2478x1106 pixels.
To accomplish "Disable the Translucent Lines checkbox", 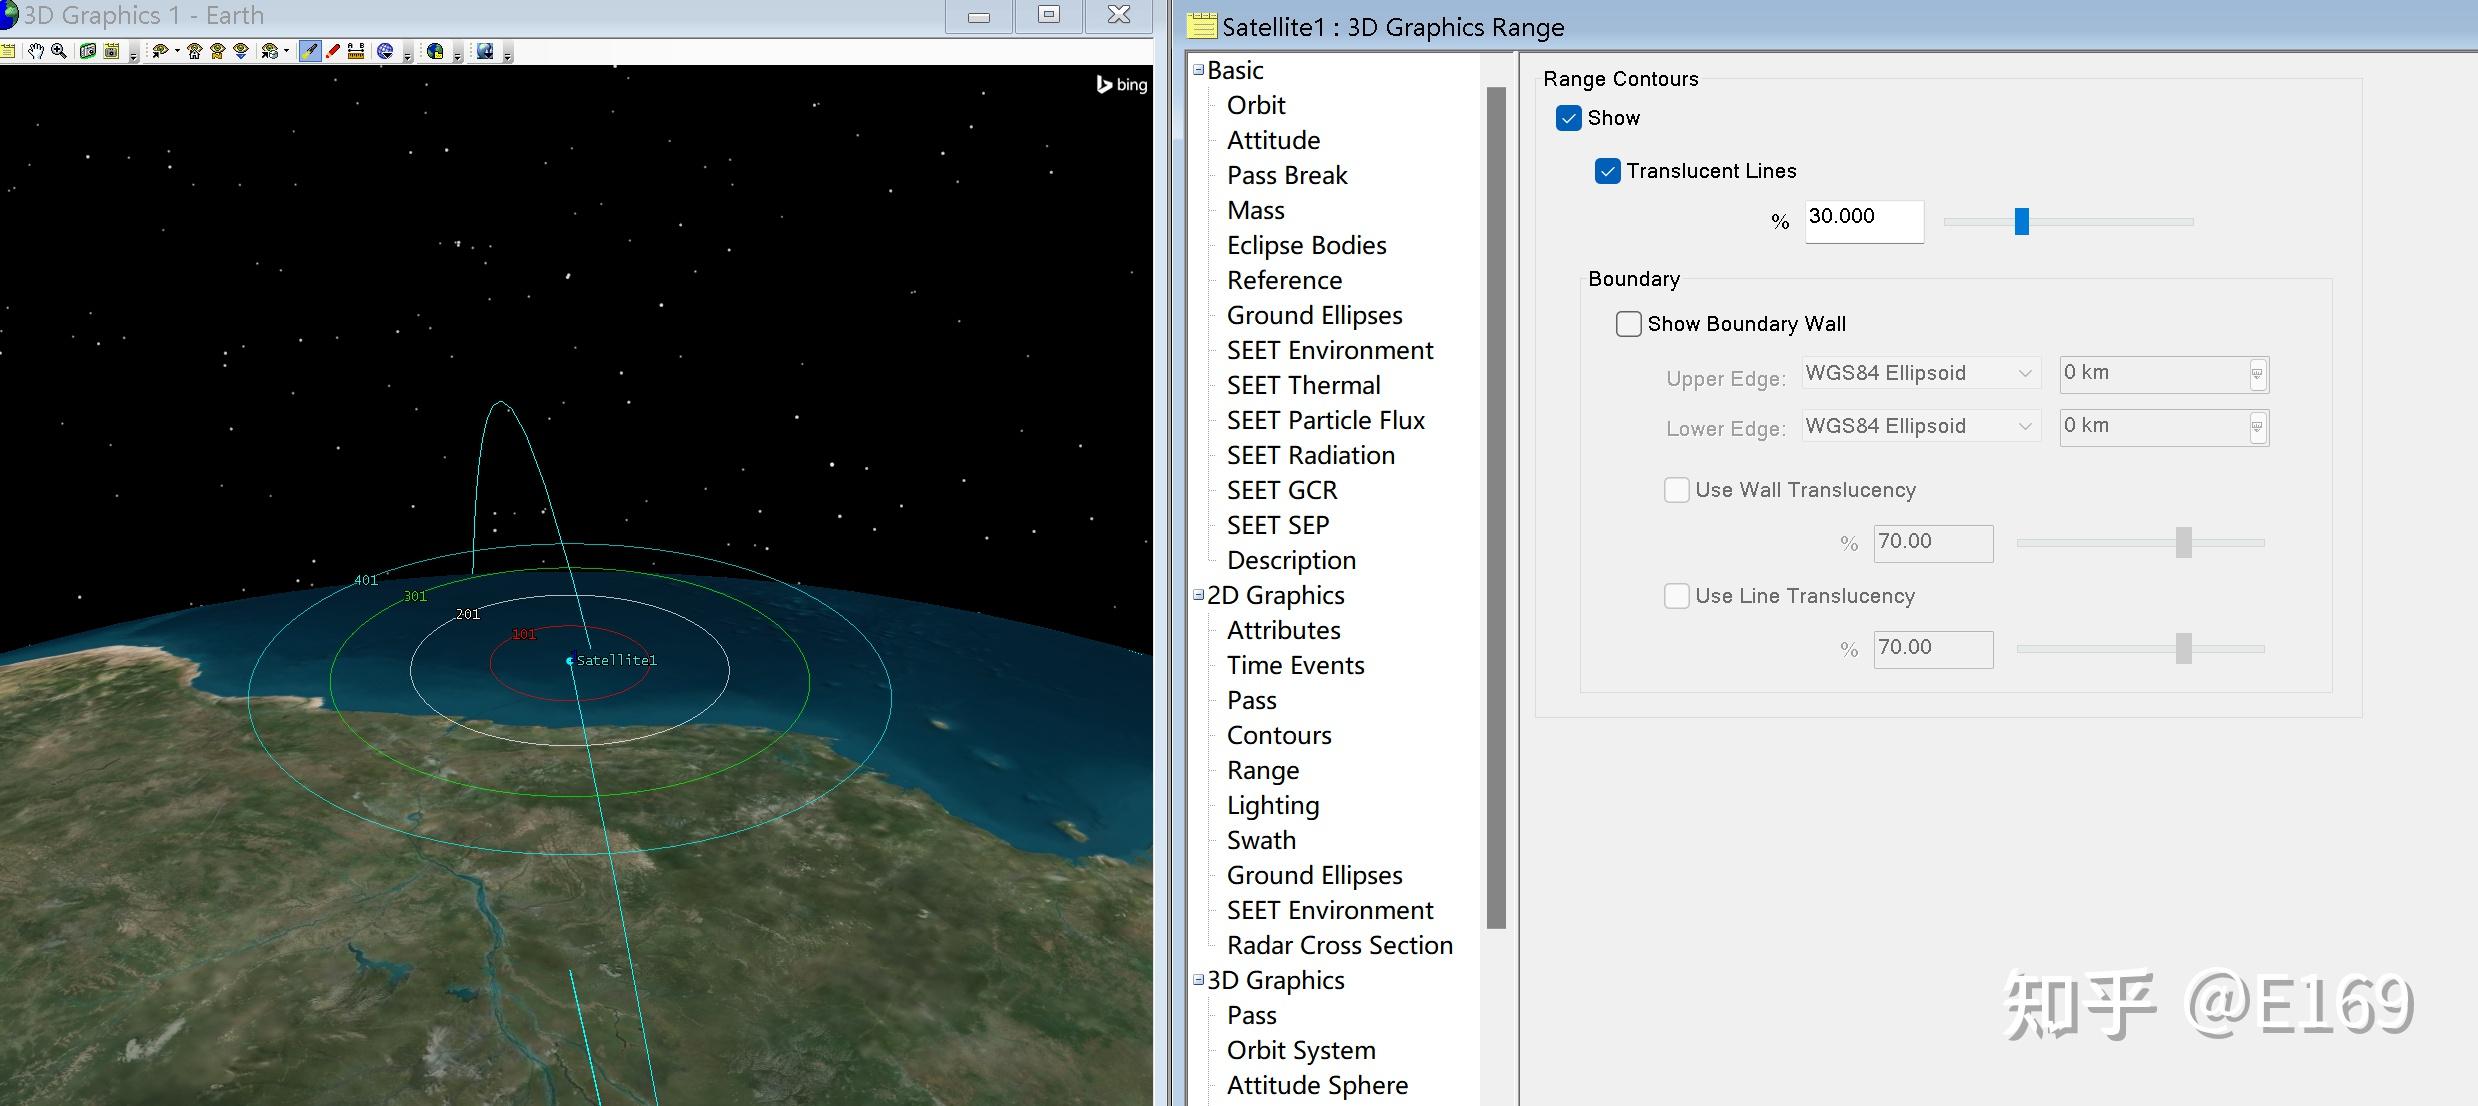I will (1607, 171).
